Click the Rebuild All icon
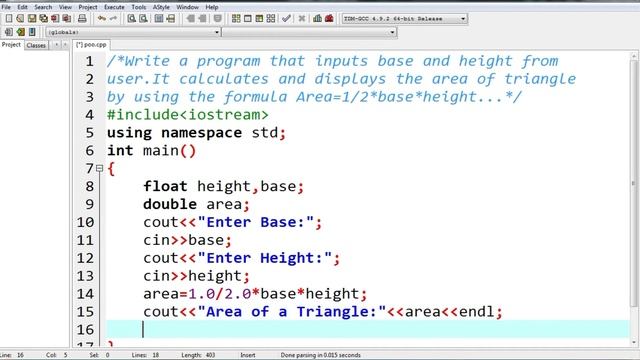 pyautogui.click(x=271, y=18)
